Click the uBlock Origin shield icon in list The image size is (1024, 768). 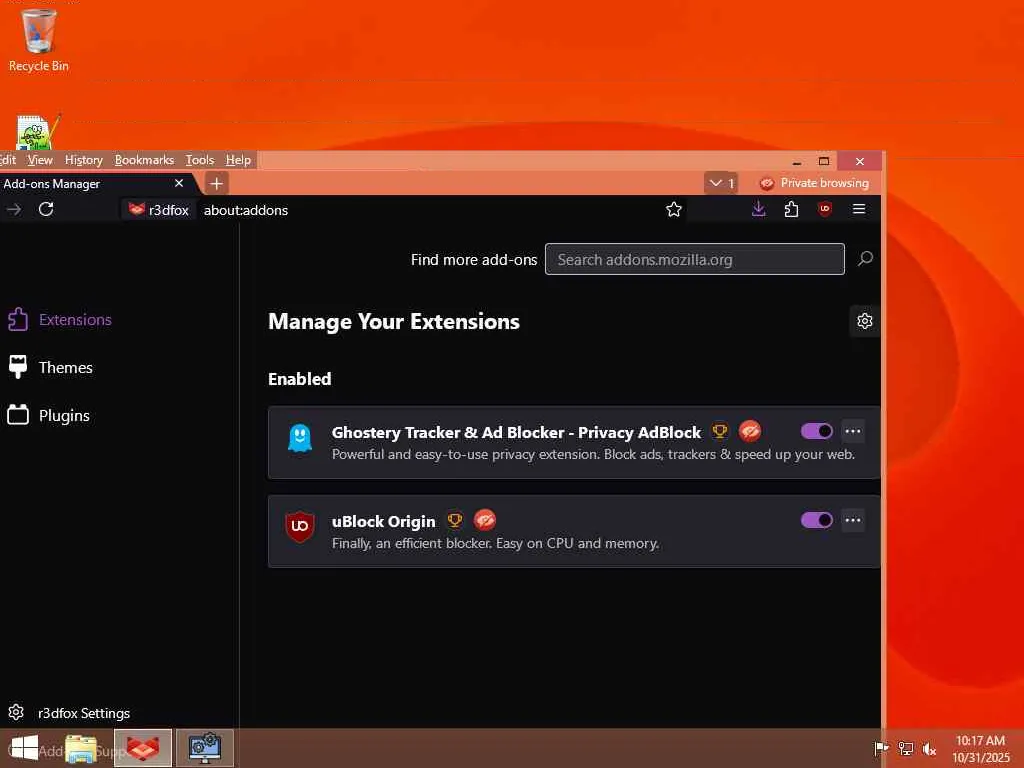(300, 526)
